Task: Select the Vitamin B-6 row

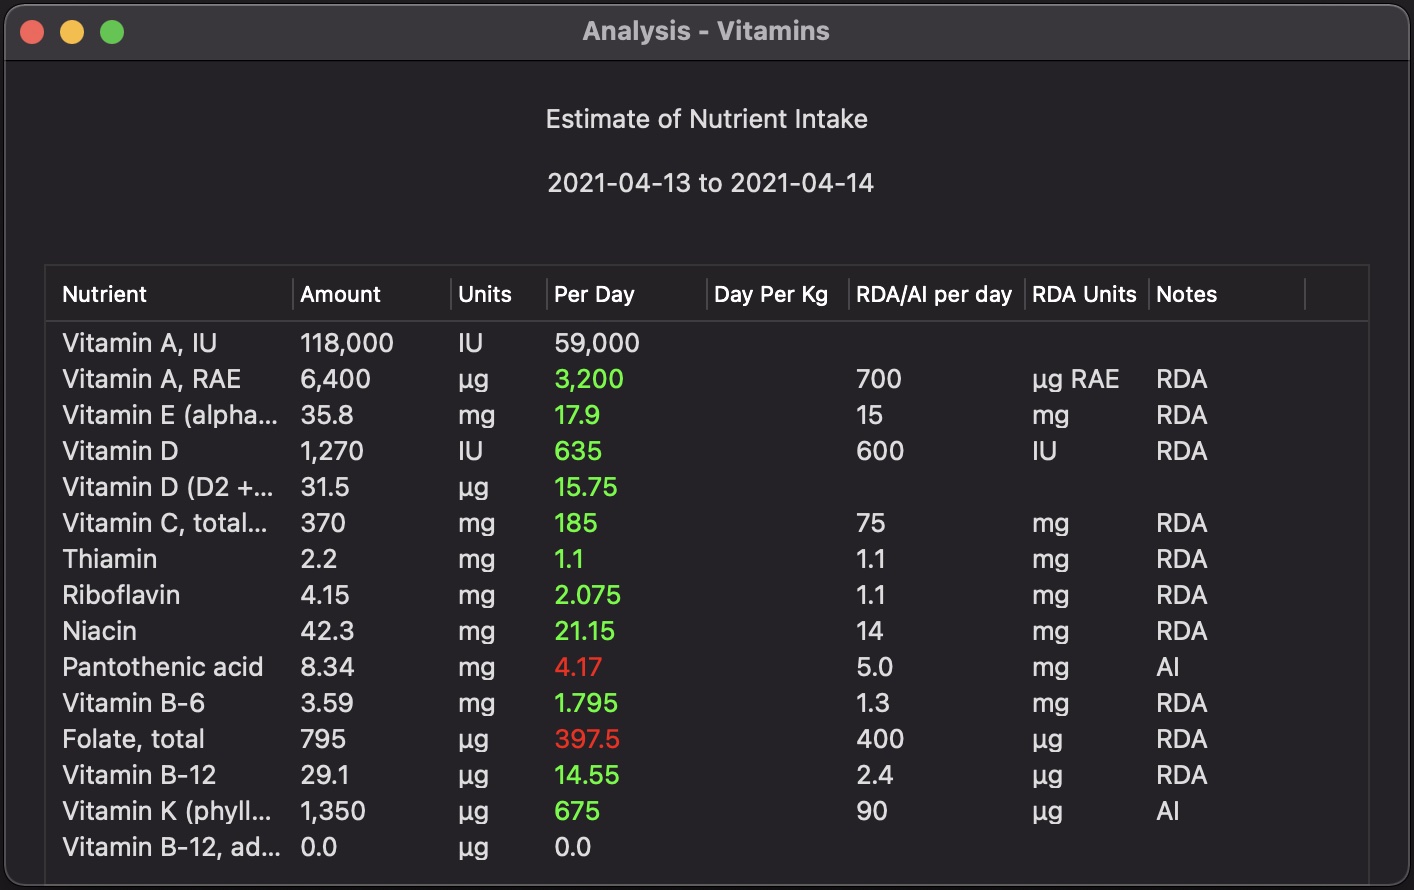Action: coord(133,703)
